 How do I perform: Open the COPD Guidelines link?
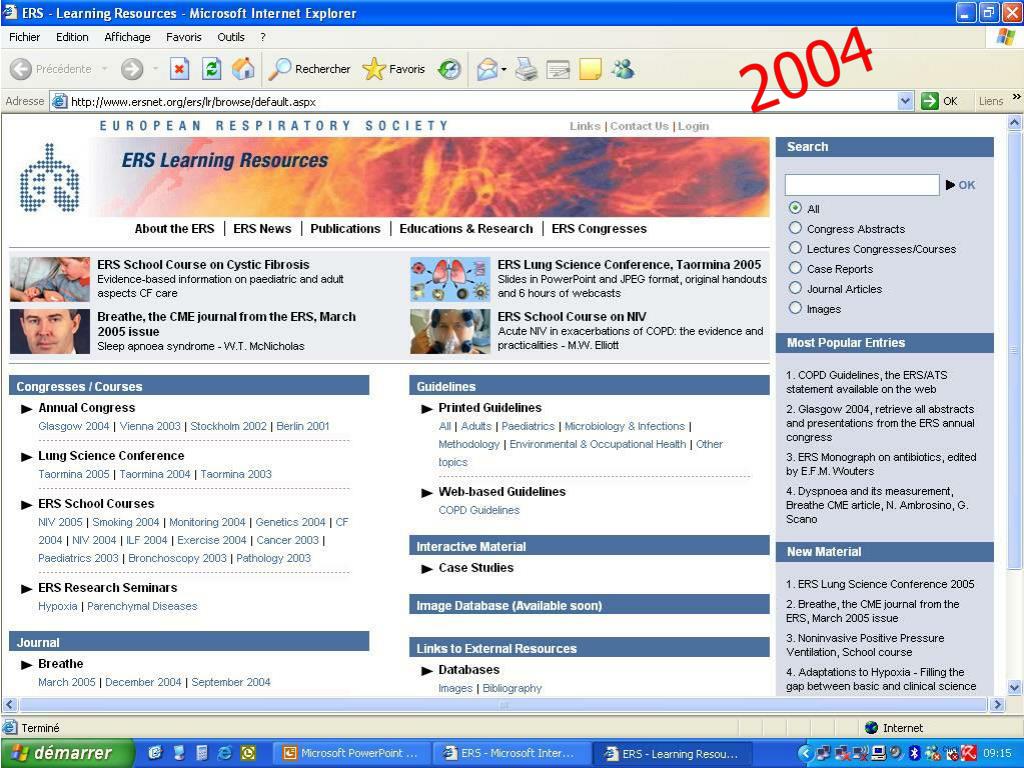479,510
